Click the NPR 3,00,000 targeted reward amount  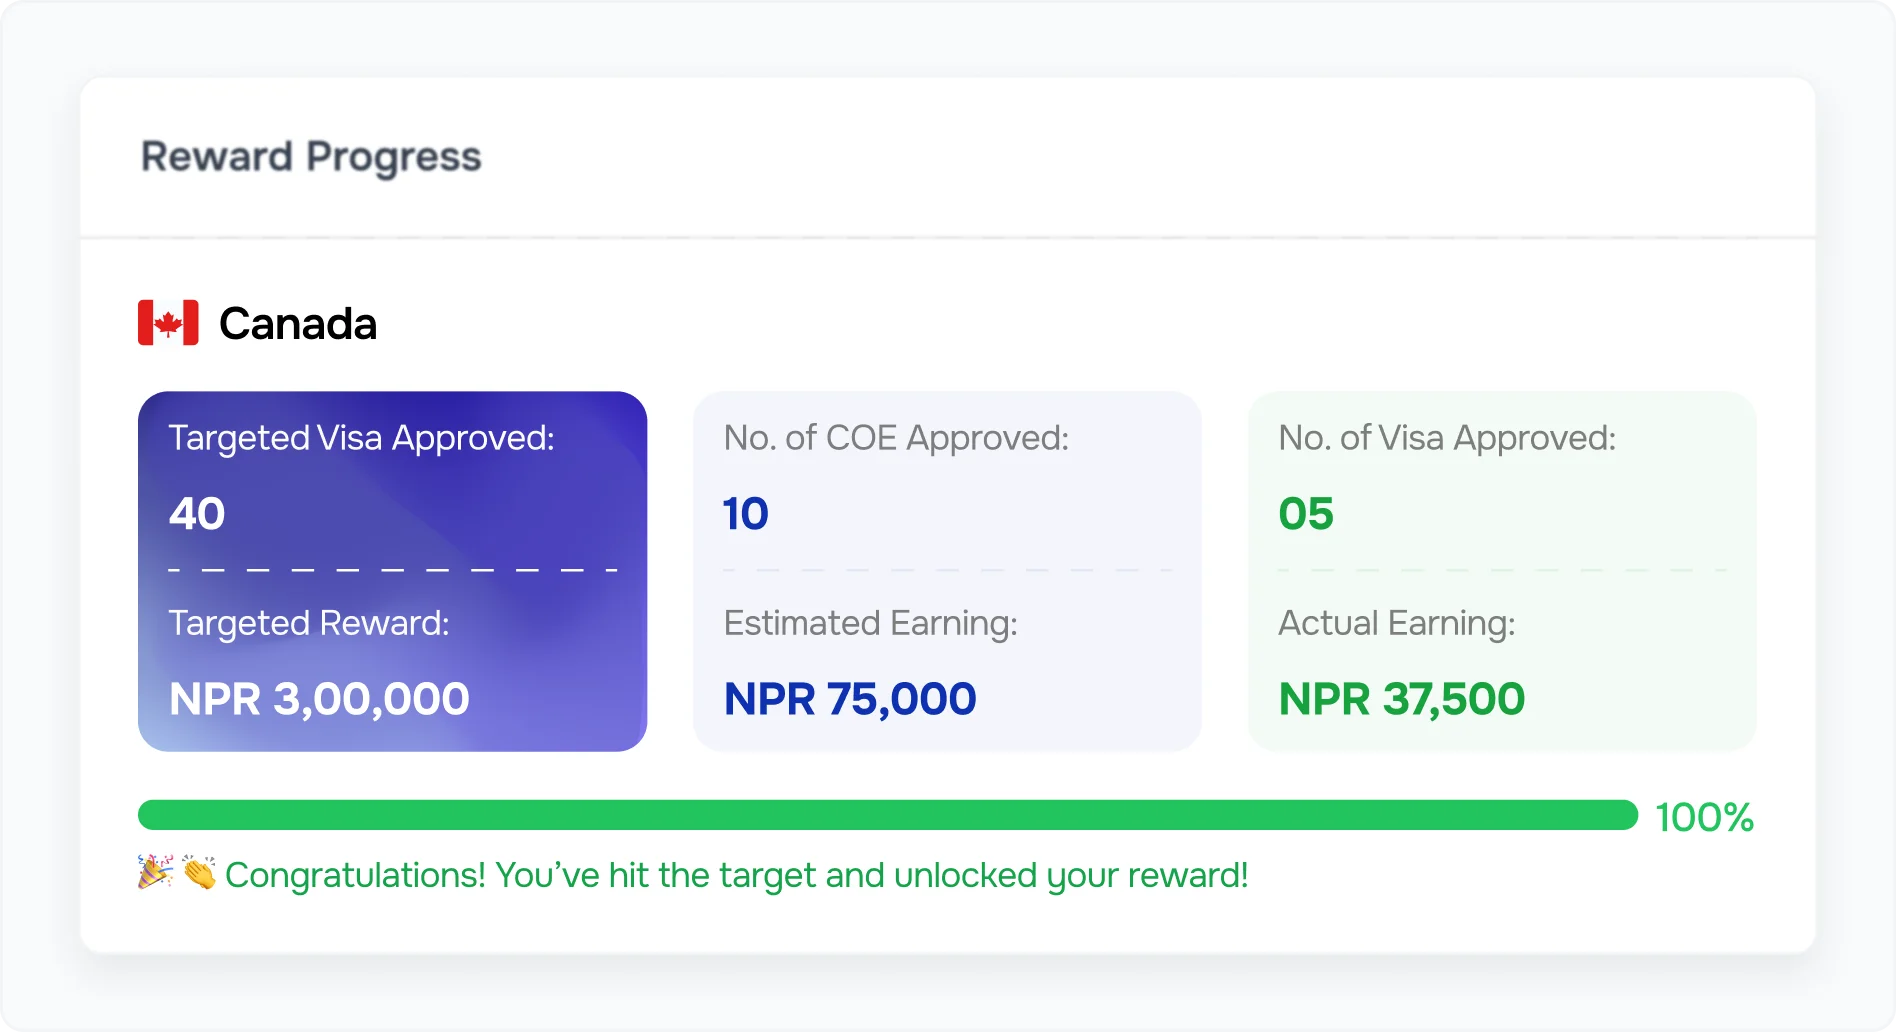(x=318, y=698)
